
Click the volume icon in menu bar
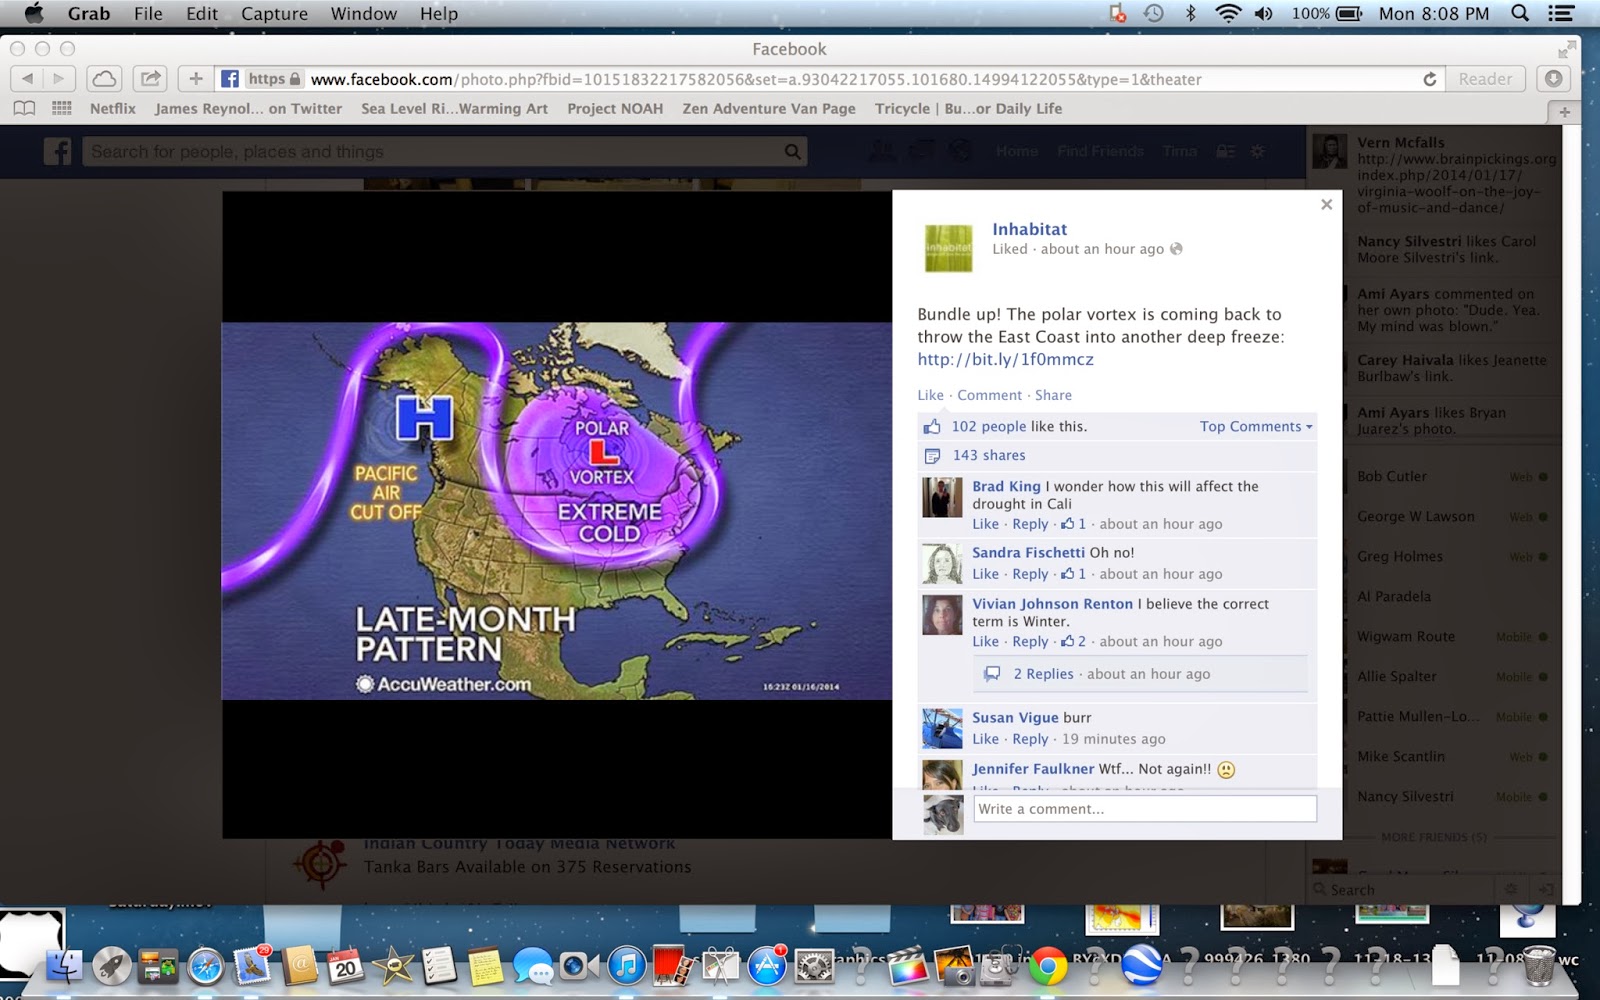(1264, 13)
